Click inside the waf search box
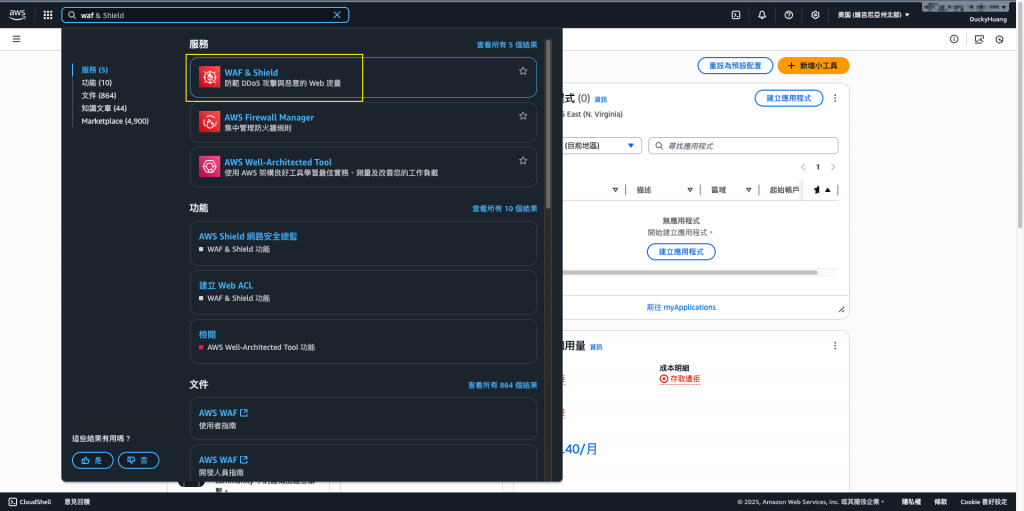1024x511 pixels. (205, 15)
